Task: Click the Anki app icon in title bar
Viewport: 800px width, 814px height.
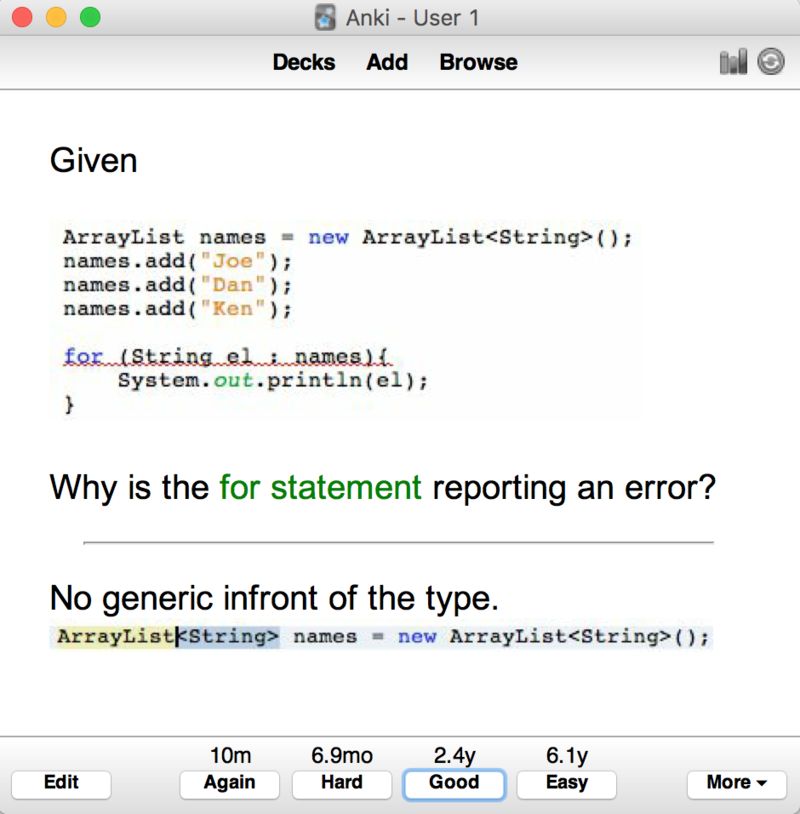Action: (x=325, y=17)
